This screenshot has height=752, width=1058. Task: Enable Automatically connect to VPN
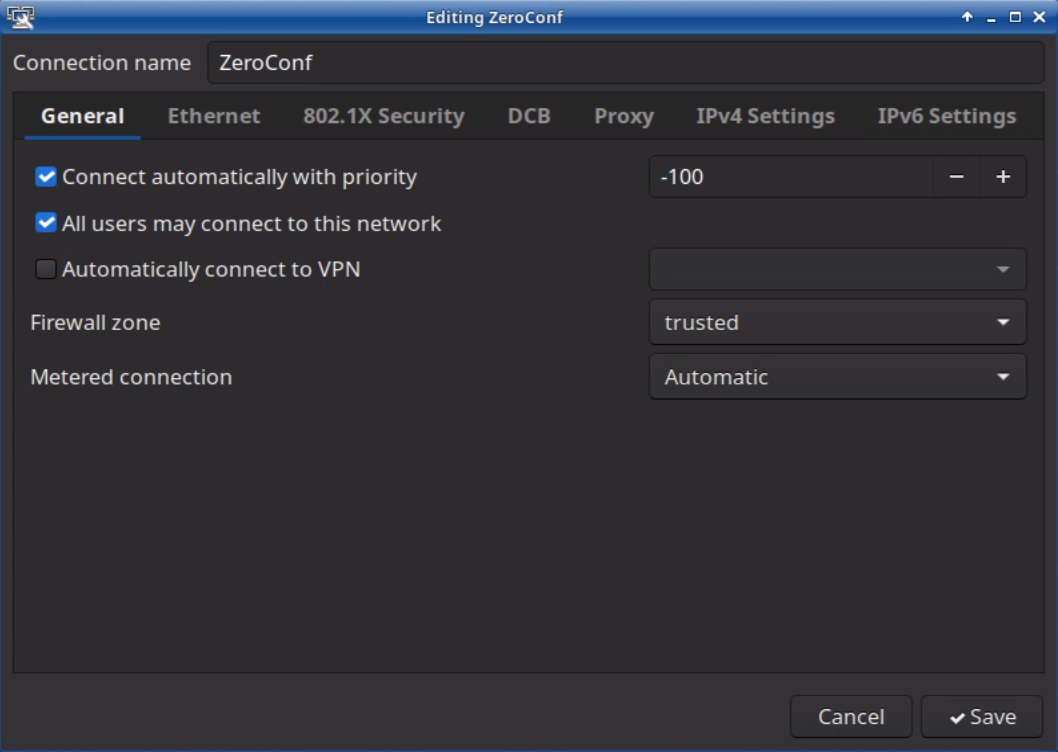pyautogui.click(x=46, y=269)
